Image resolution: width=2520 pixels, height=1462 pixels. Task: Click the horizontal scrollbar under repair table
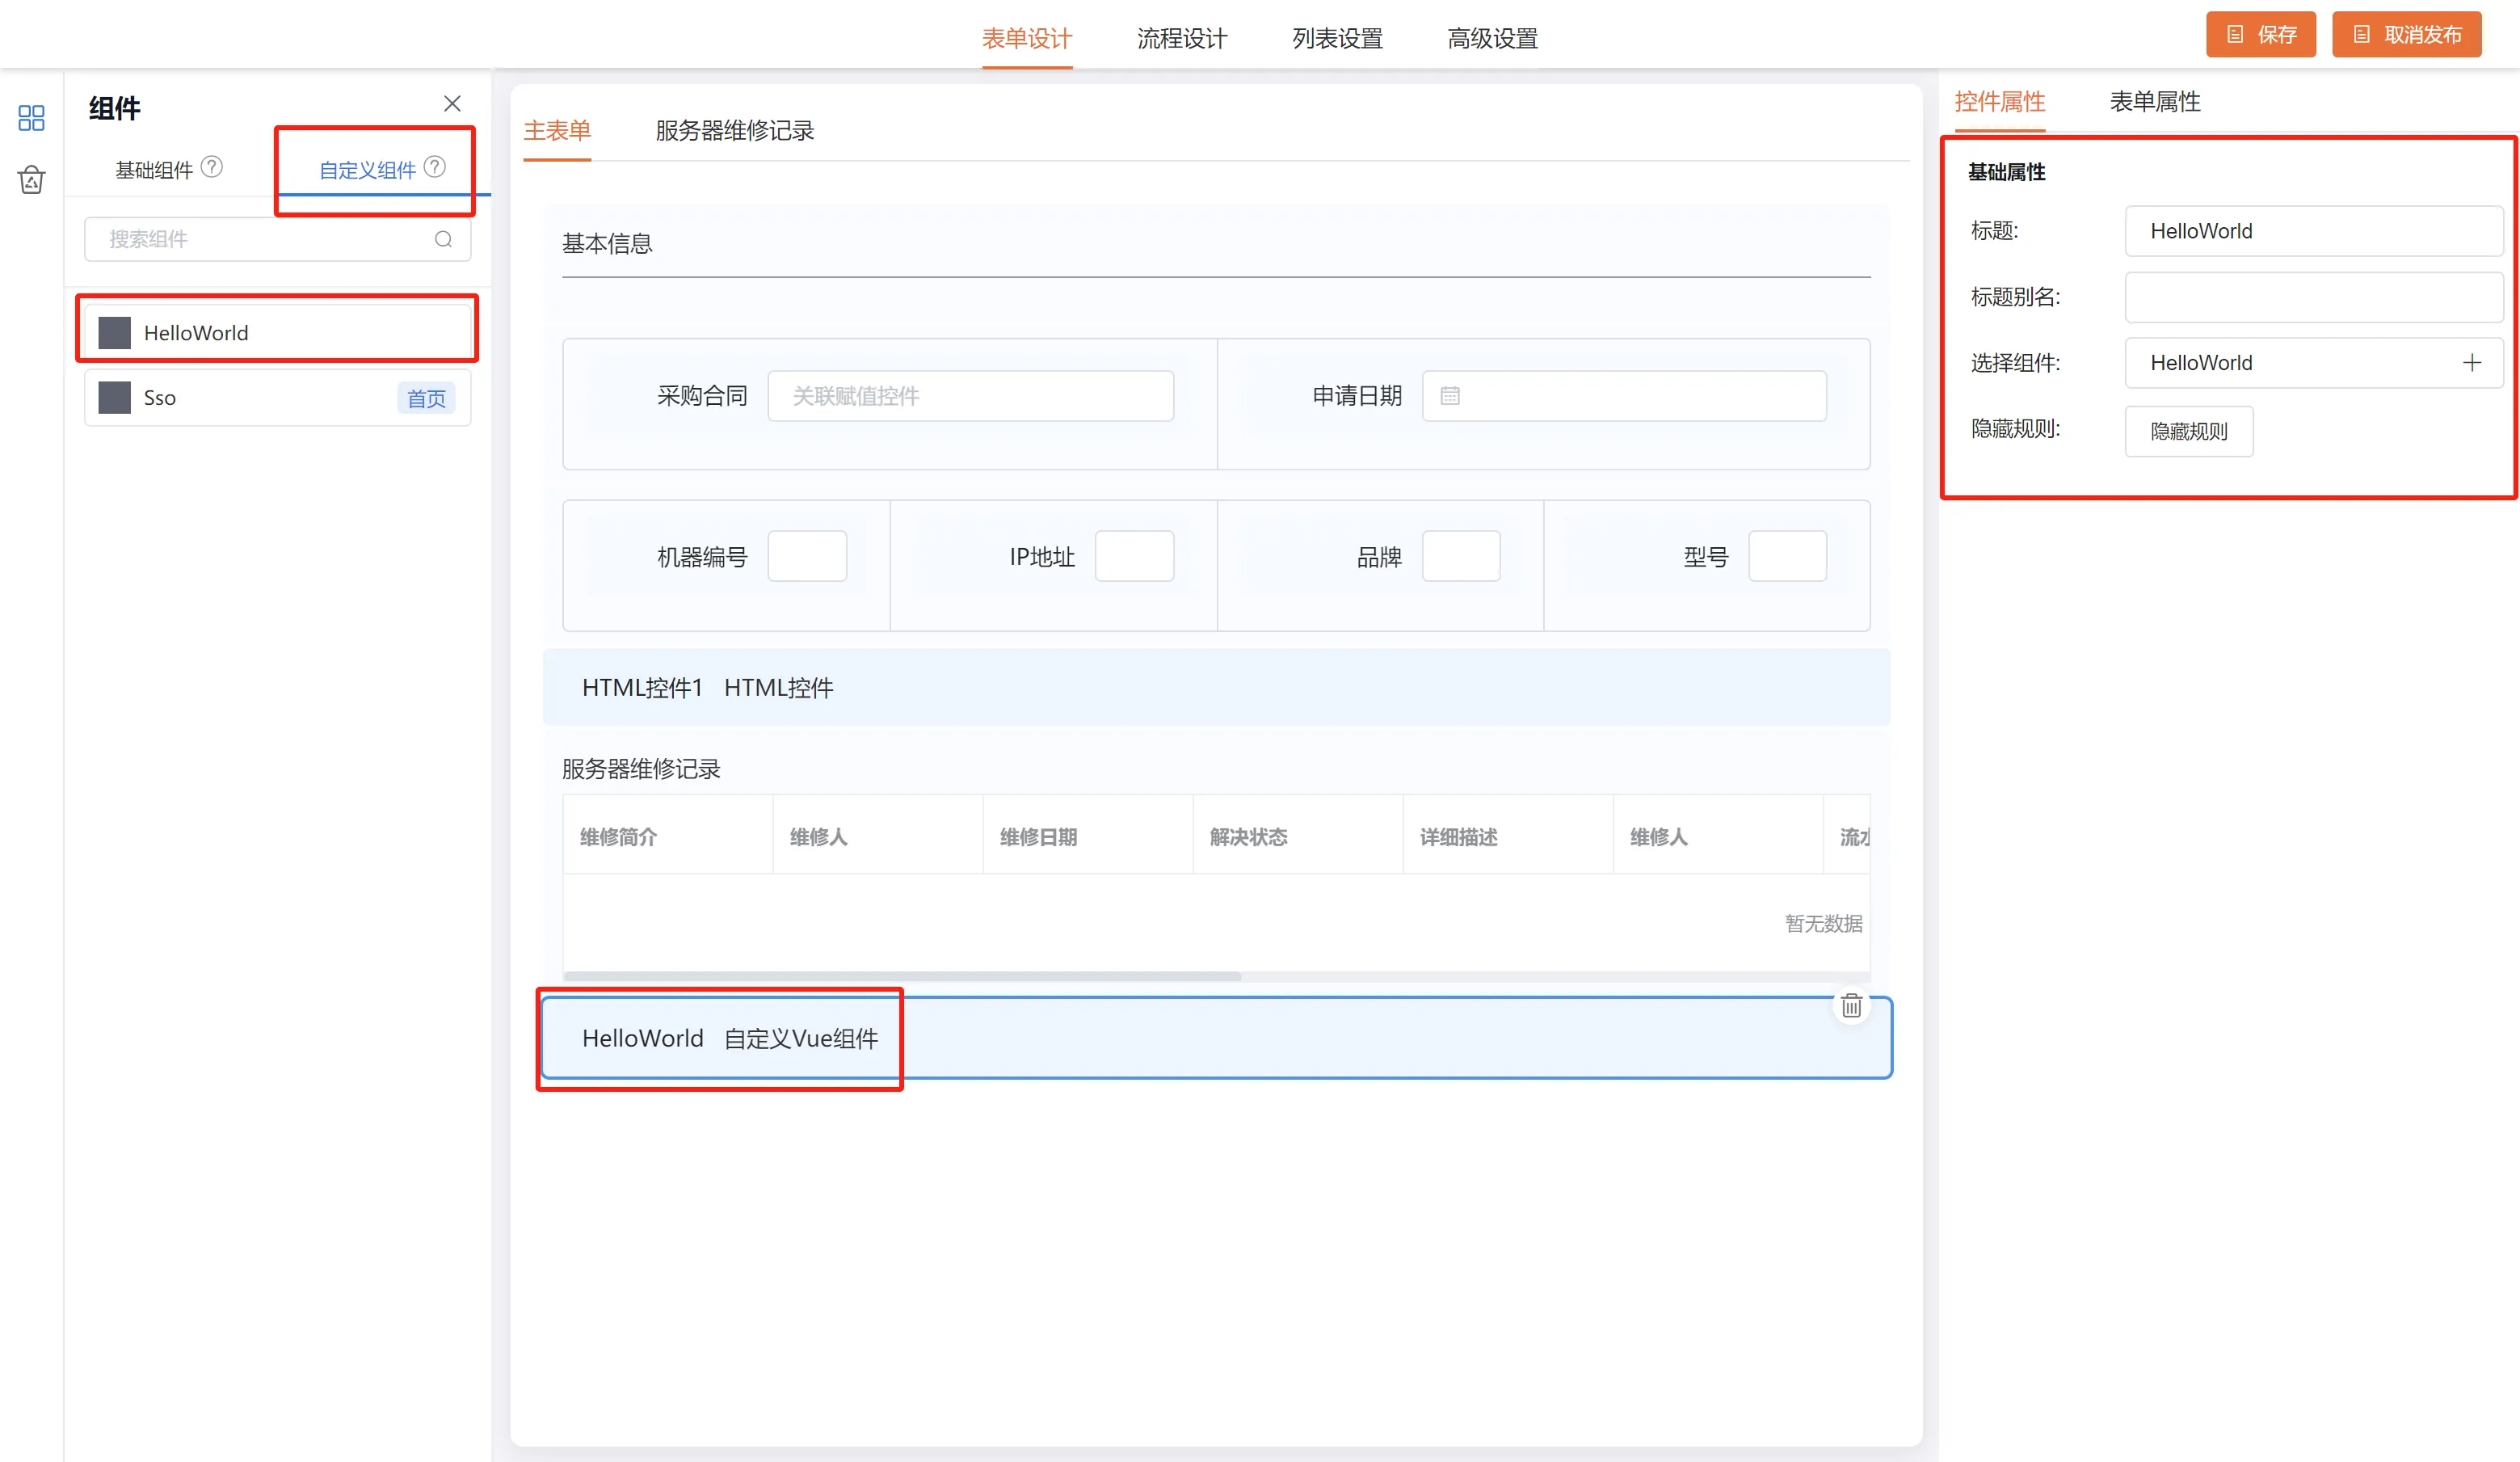902,976
